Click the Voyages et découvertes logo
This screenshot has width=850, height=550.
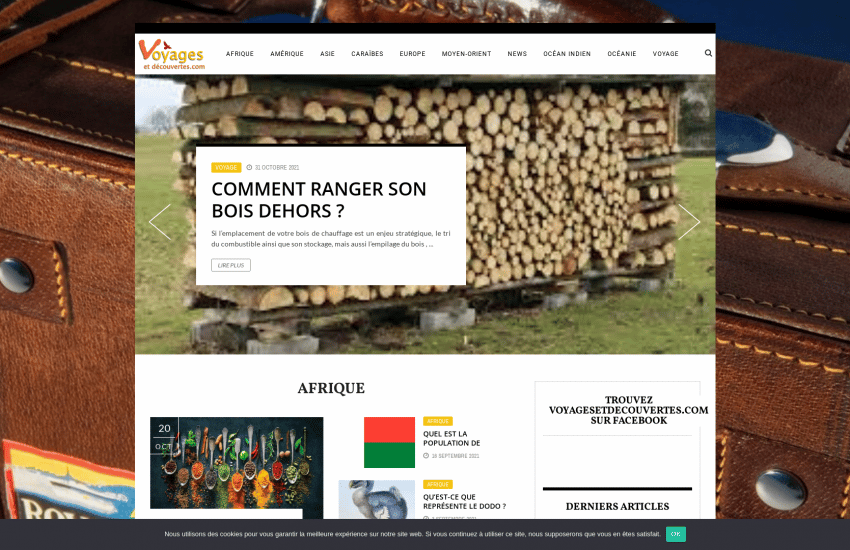click(x=172, y=54)
